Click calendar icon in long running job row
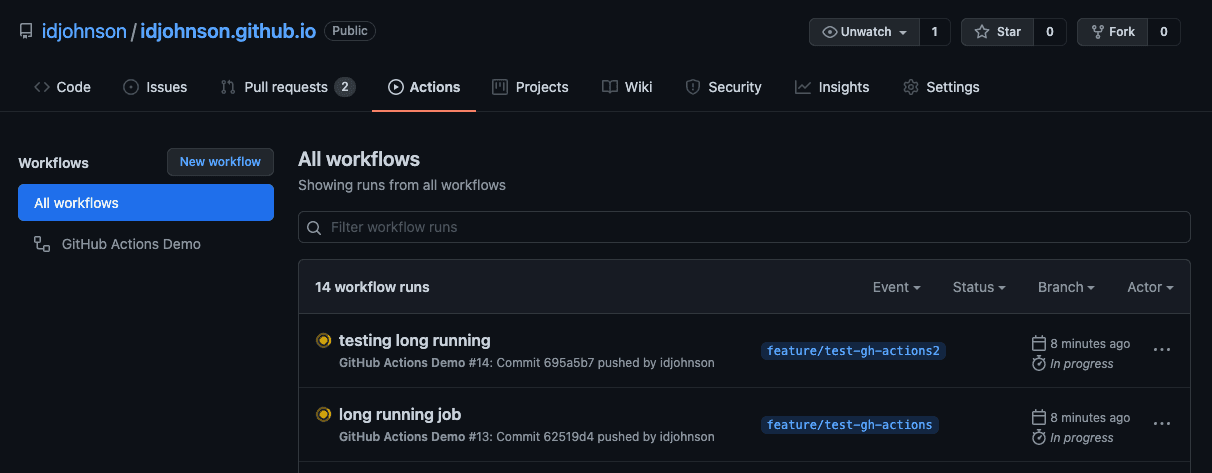This screenshot has width=1212, height=473. click(x=1038, y=417)
